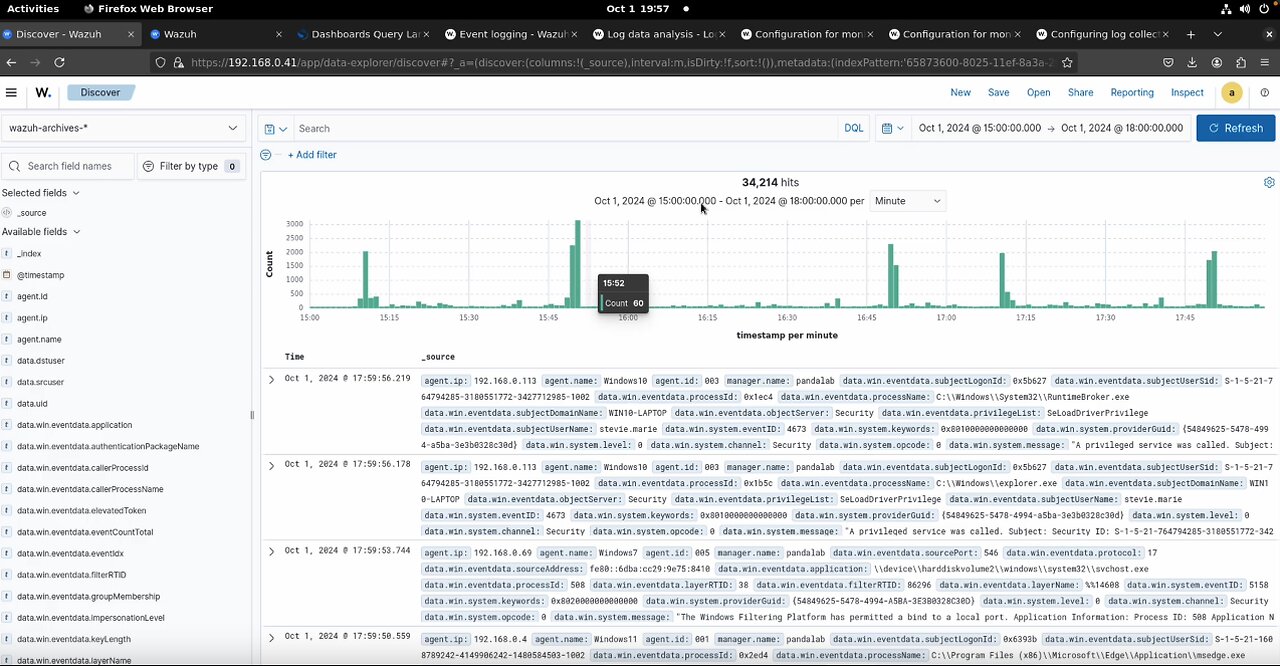The image size is (1280, 666).
Task: Click Add filter
Action: 312,155
